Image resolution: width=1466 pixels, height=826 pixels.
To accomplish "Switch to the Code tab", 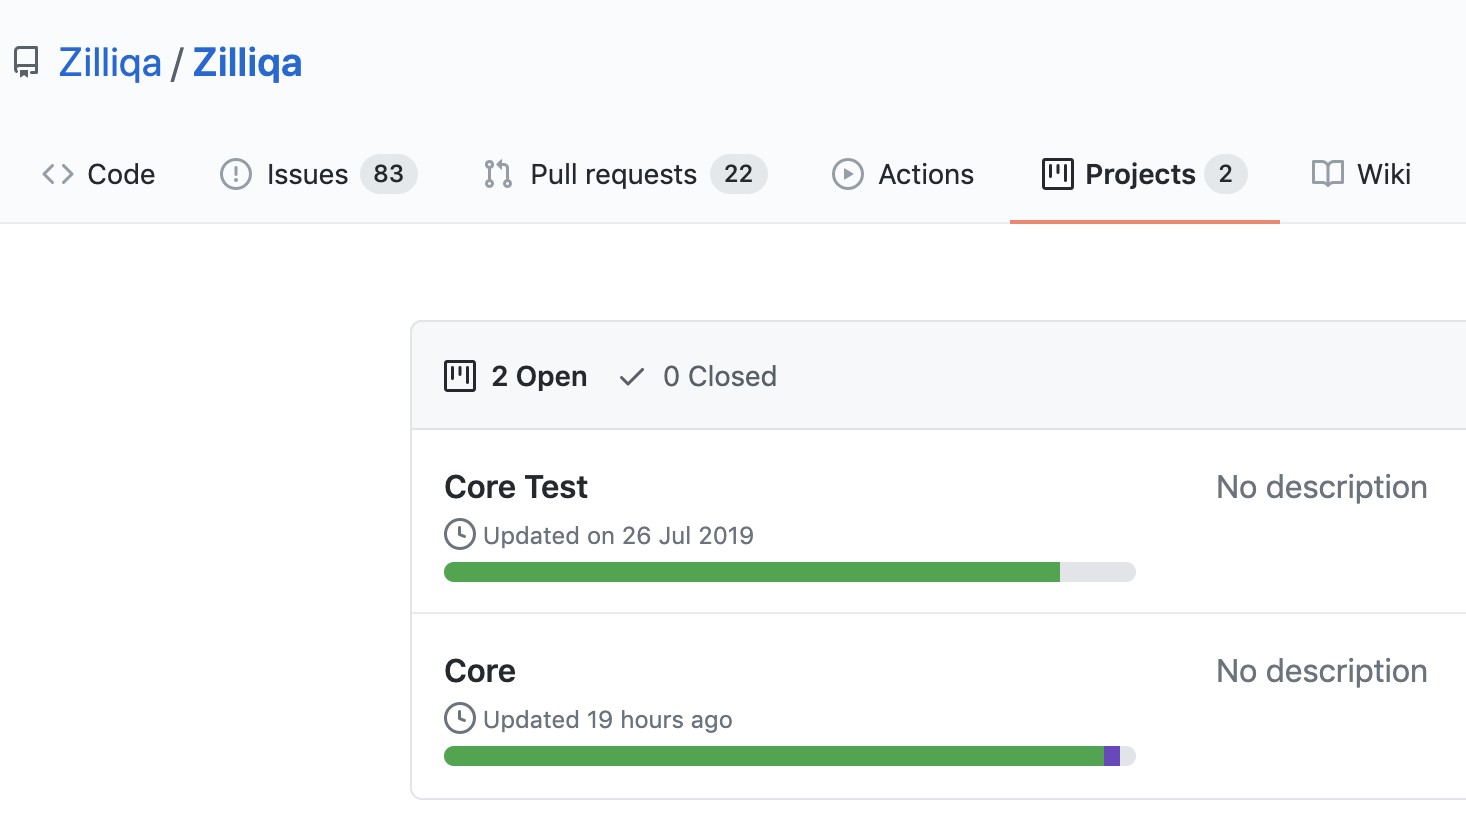I will [x=98, y=174].
